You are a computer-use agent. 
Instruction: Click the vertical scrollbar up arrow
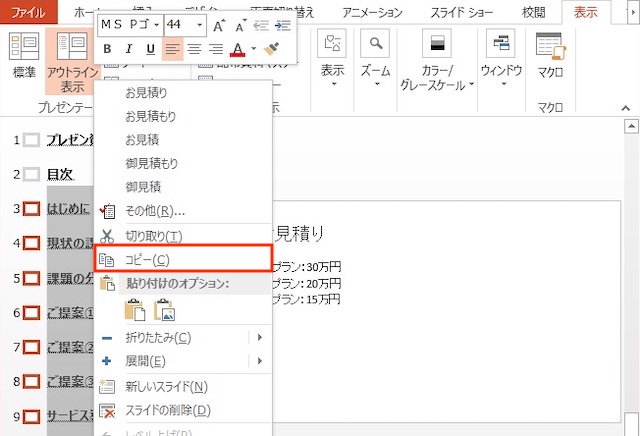631,127
